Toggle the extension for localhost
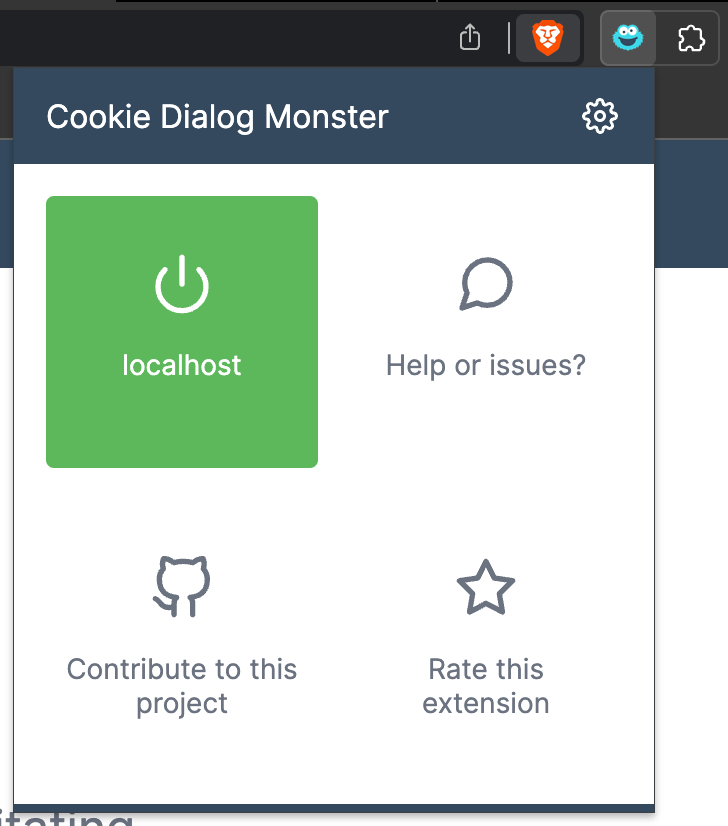Image resolution: width=728 pixels, height=826 pixels. coord(182,332)
